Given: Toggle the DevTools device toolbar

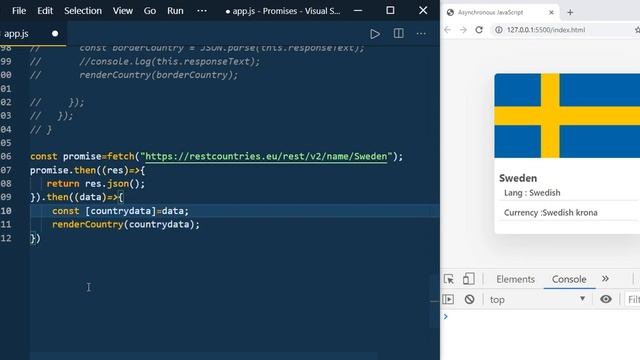Looking at the screenshot, I should [469, 279].
